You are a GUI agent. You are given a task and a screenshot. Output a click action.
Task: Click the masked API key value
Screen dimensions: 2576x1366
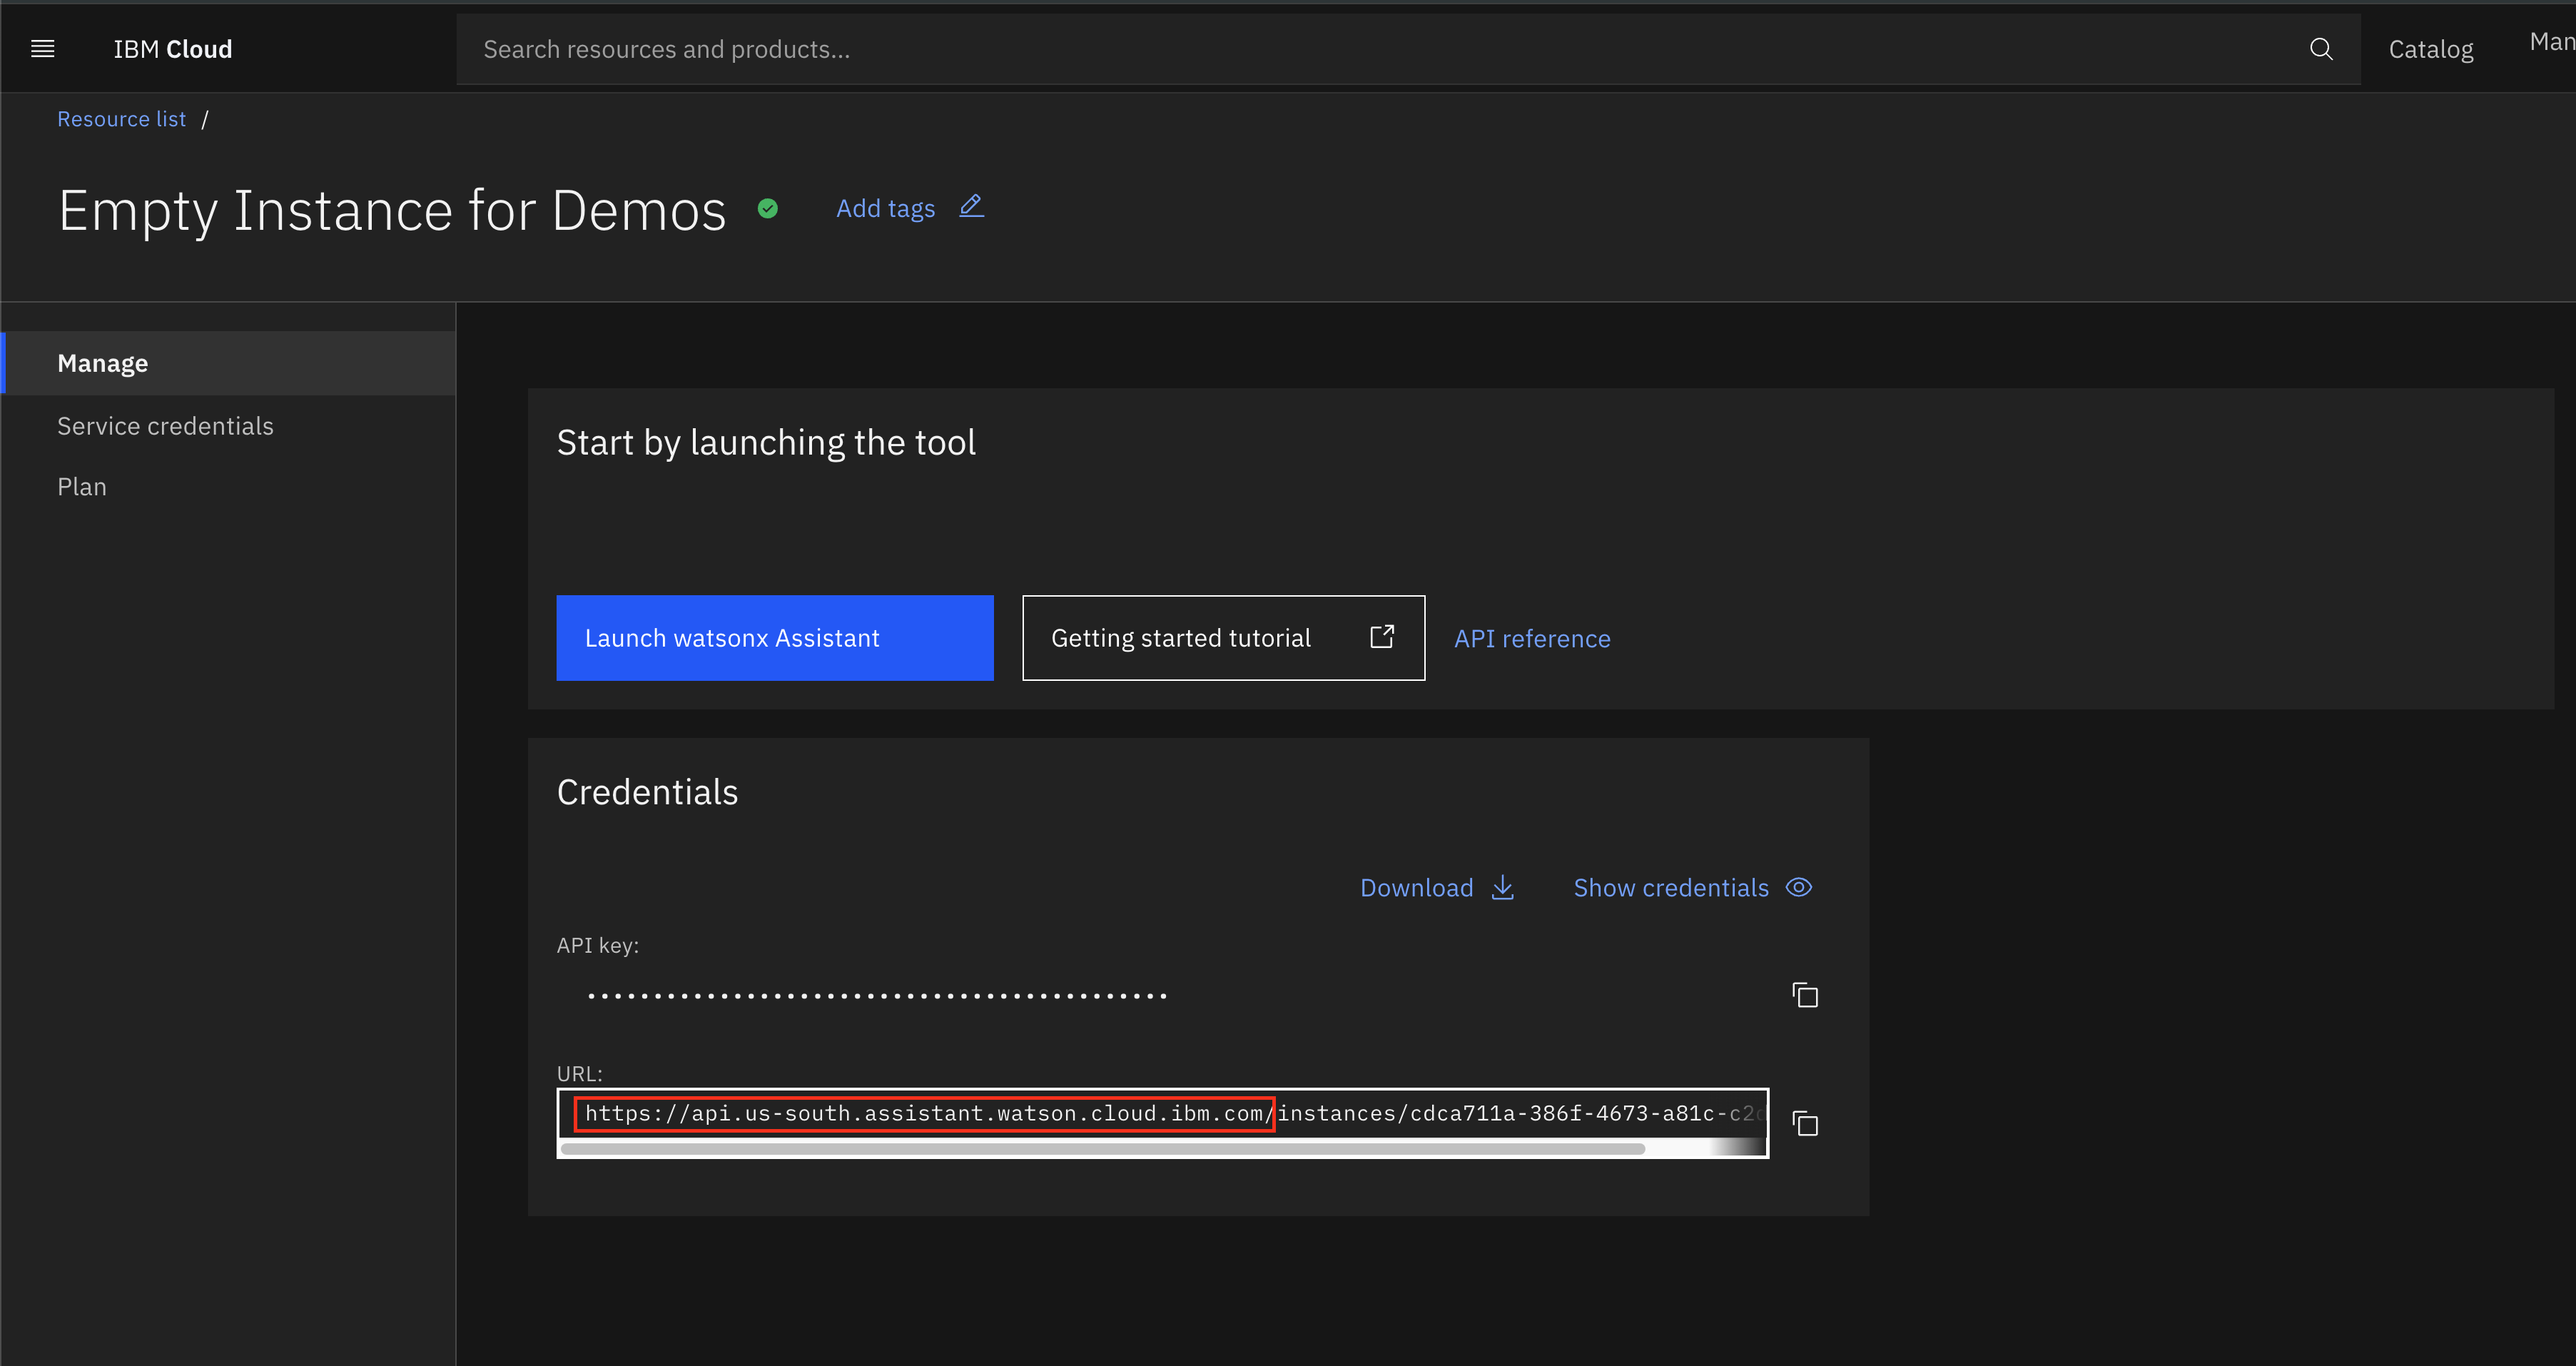877,996
